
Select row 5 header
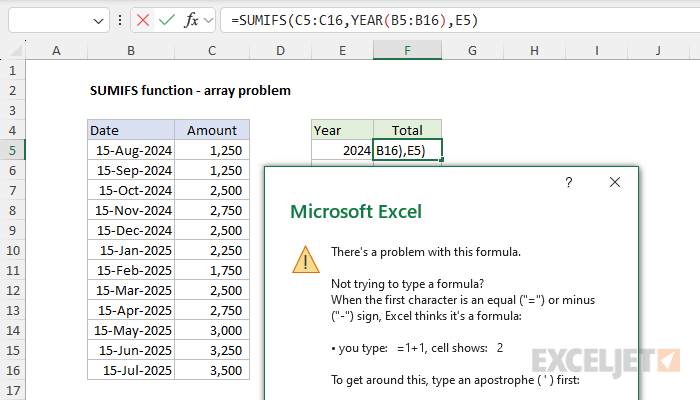click(x=12, y=150)
